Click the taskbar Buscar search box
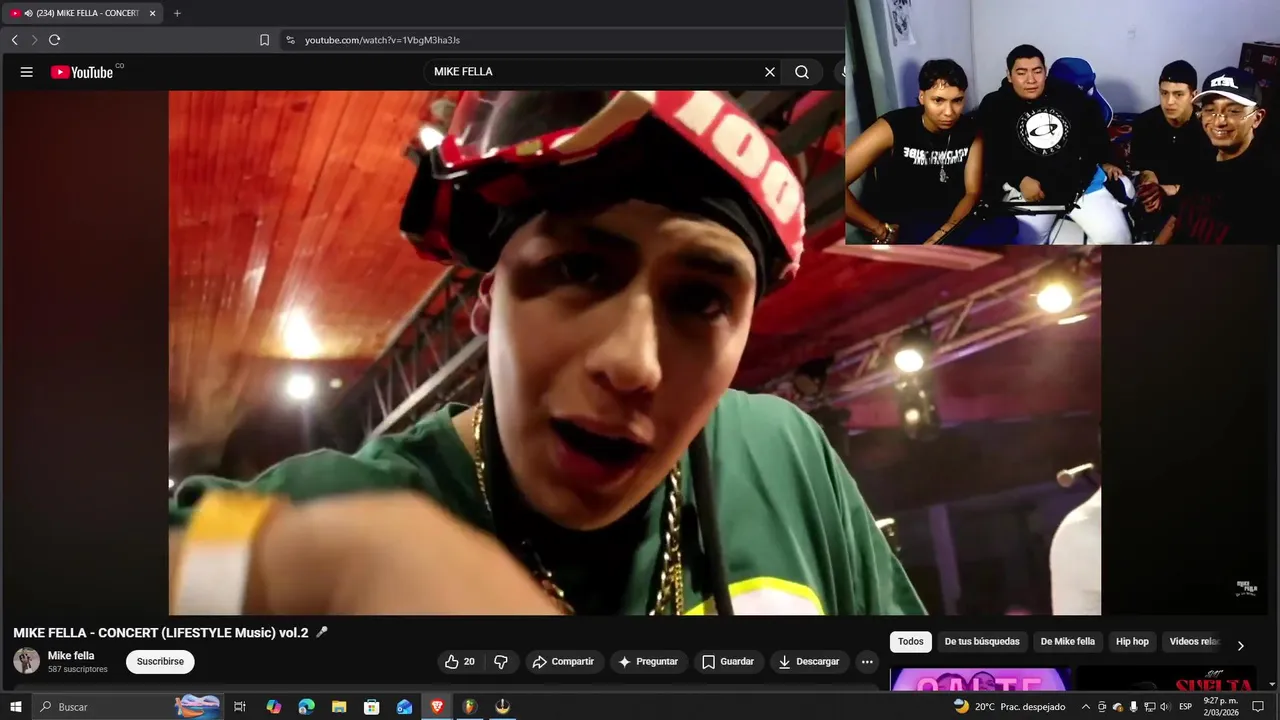The image size is (1280, 720). pos(128,706)
